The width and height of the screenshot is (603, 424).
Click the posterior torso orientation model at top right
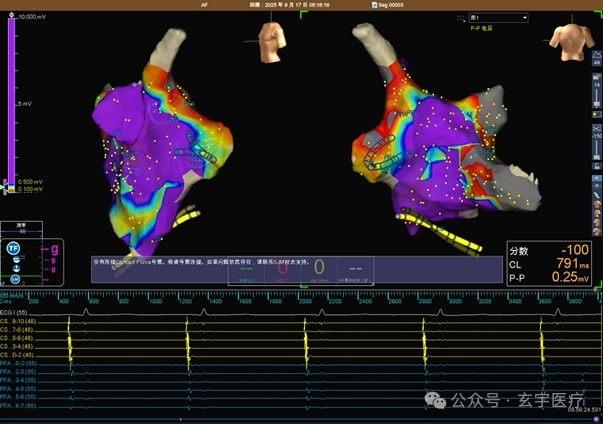571,42
